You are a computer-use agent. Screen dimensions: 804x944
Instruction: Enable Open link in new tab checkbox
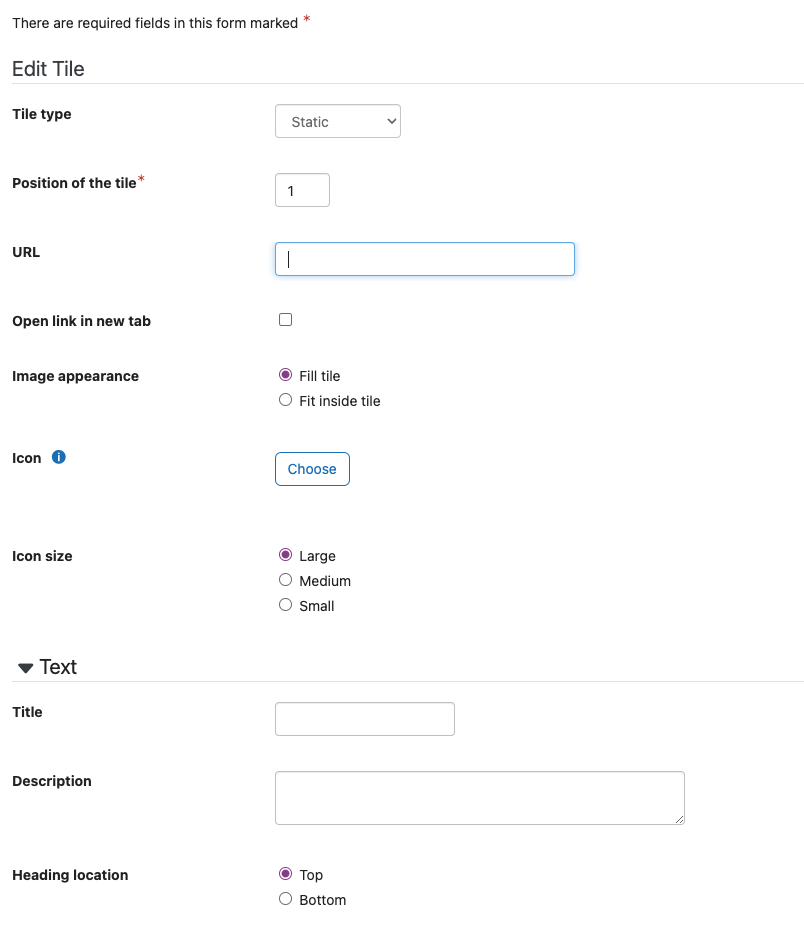point(285,320)
